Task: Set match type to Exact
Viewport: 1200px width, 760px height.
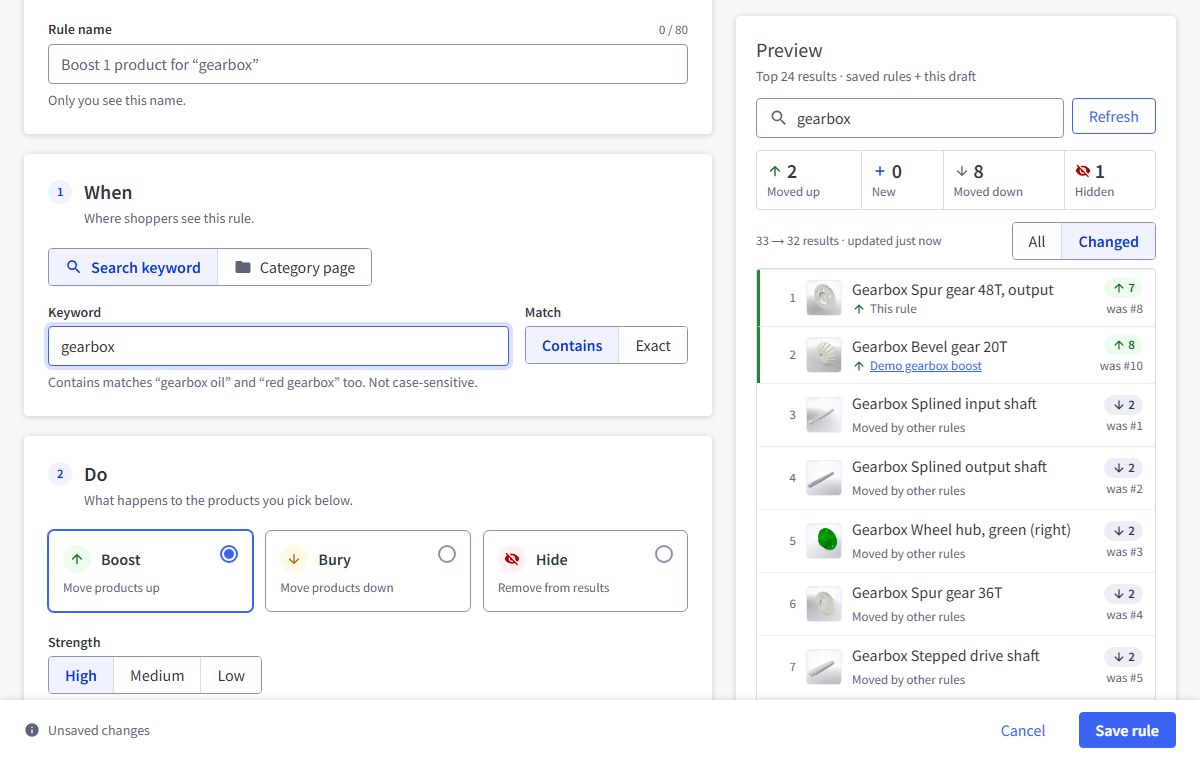Action: point(653,345)
